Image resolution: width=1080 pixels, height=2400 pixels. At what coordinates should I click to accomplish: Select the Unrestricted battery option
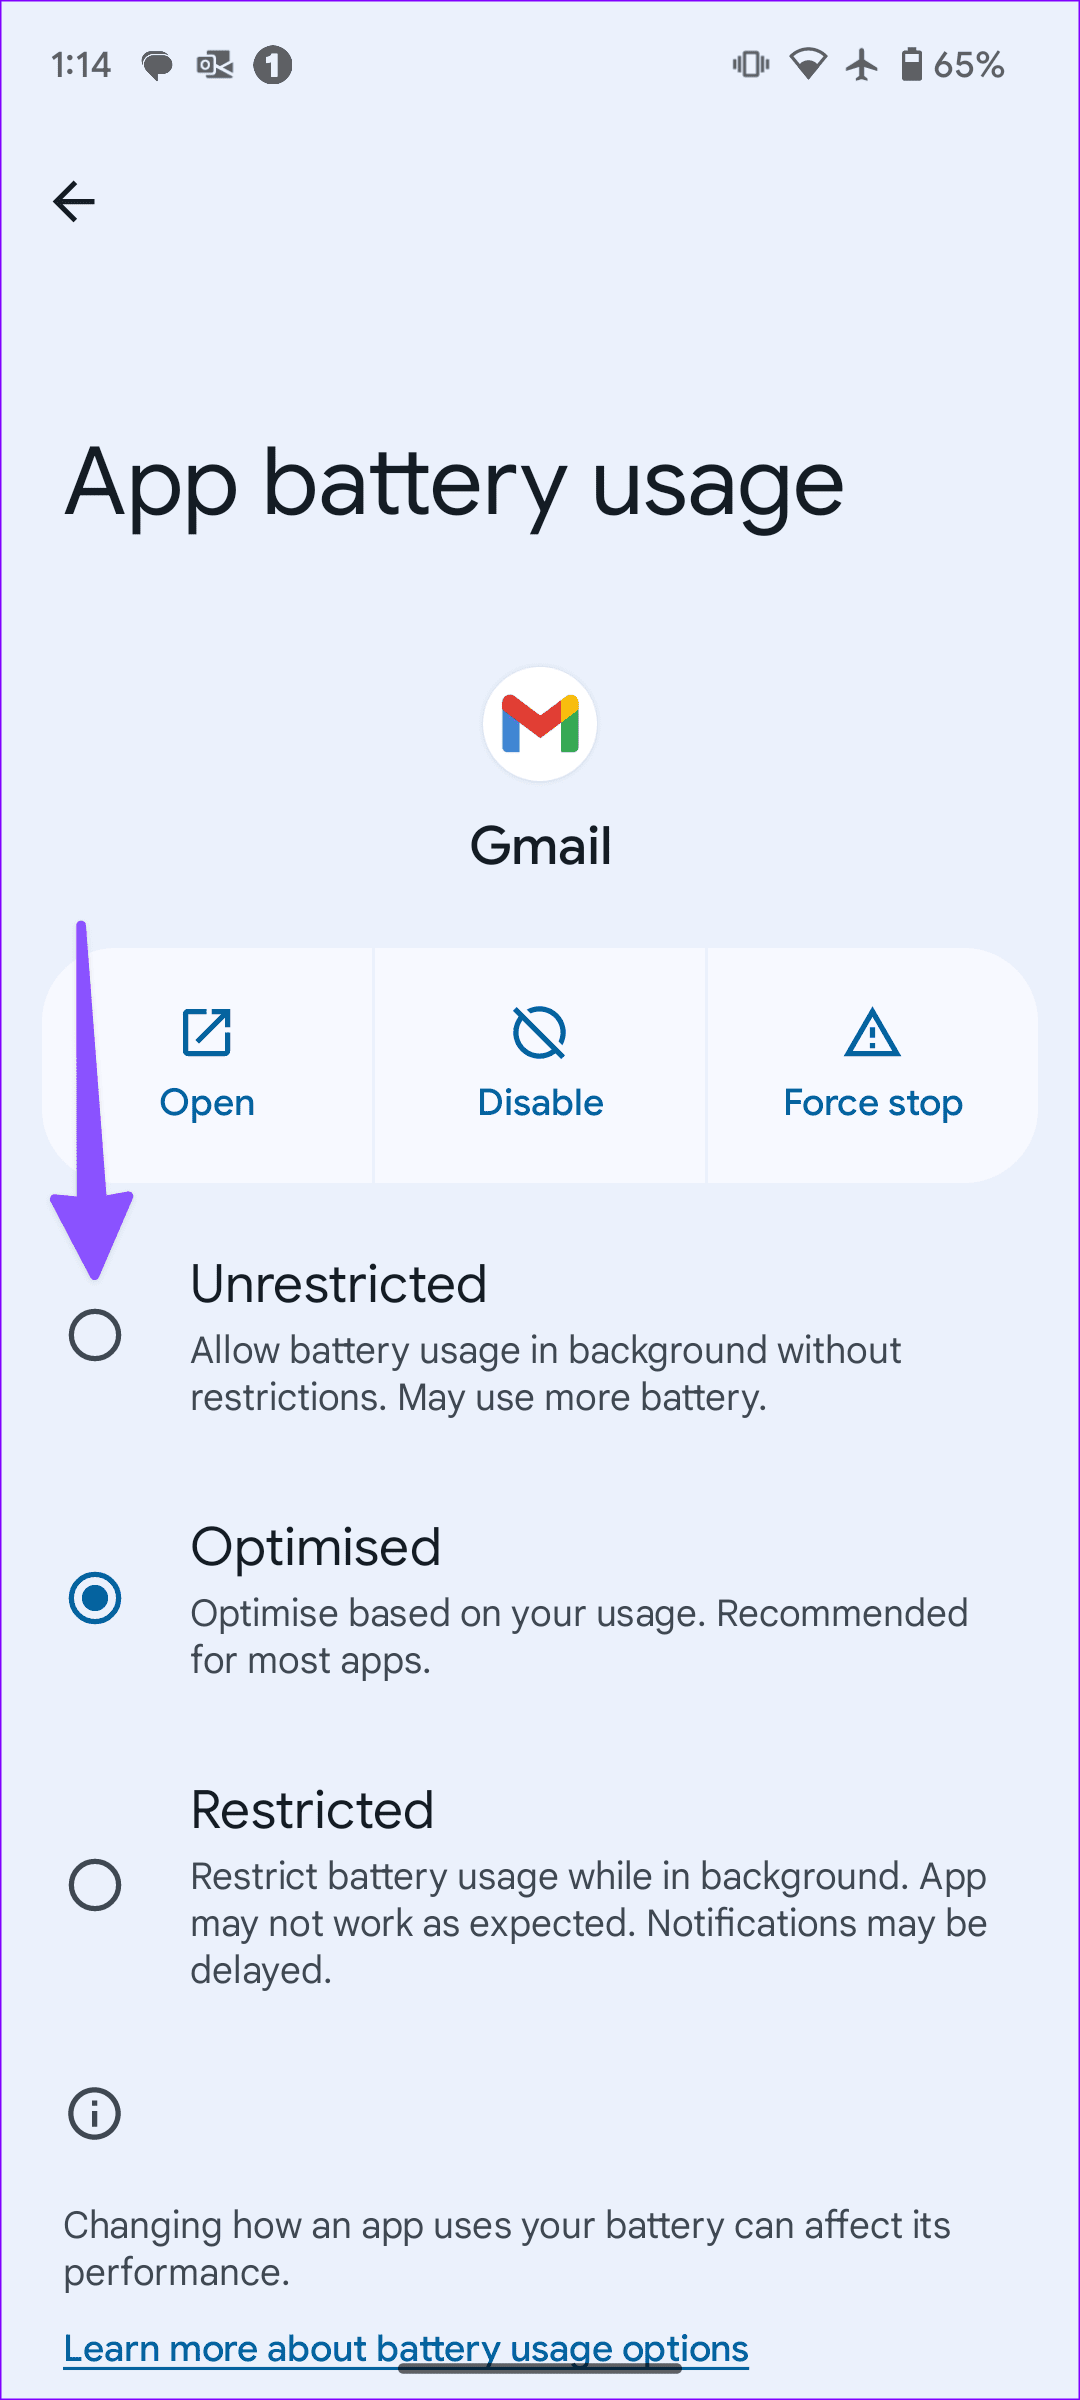pyautogui.click(x=95, y=1334)
